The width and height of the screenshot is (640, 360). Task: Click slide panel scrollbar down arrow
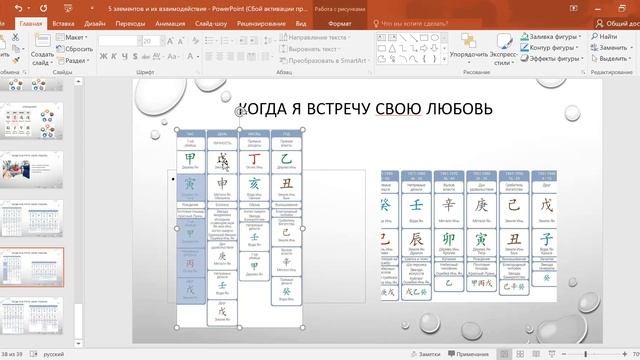click(78, 344)
